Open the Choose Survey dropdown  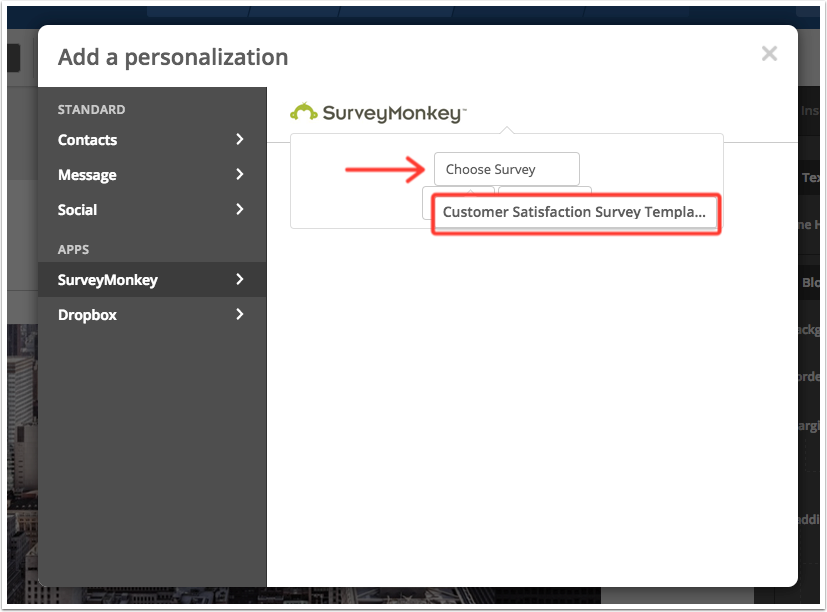point(506,169)
